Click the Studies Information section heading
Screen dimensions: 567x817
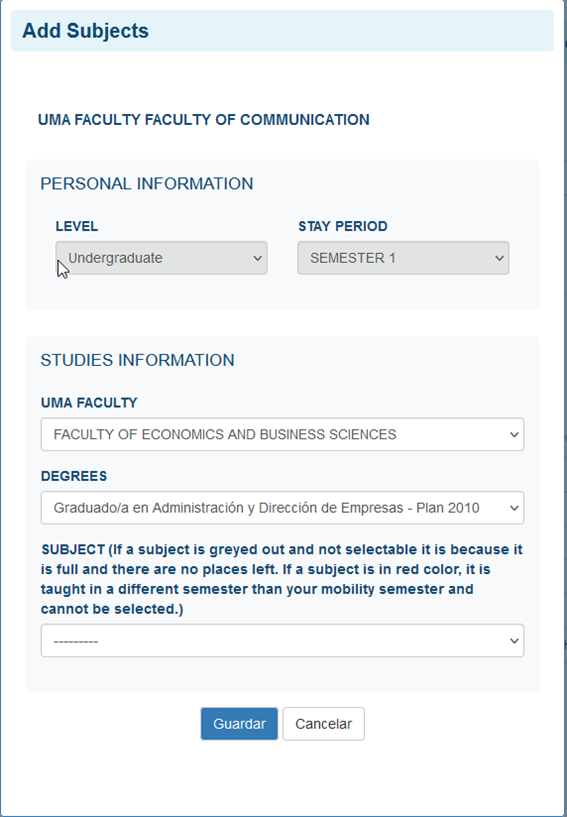[138, 360]
